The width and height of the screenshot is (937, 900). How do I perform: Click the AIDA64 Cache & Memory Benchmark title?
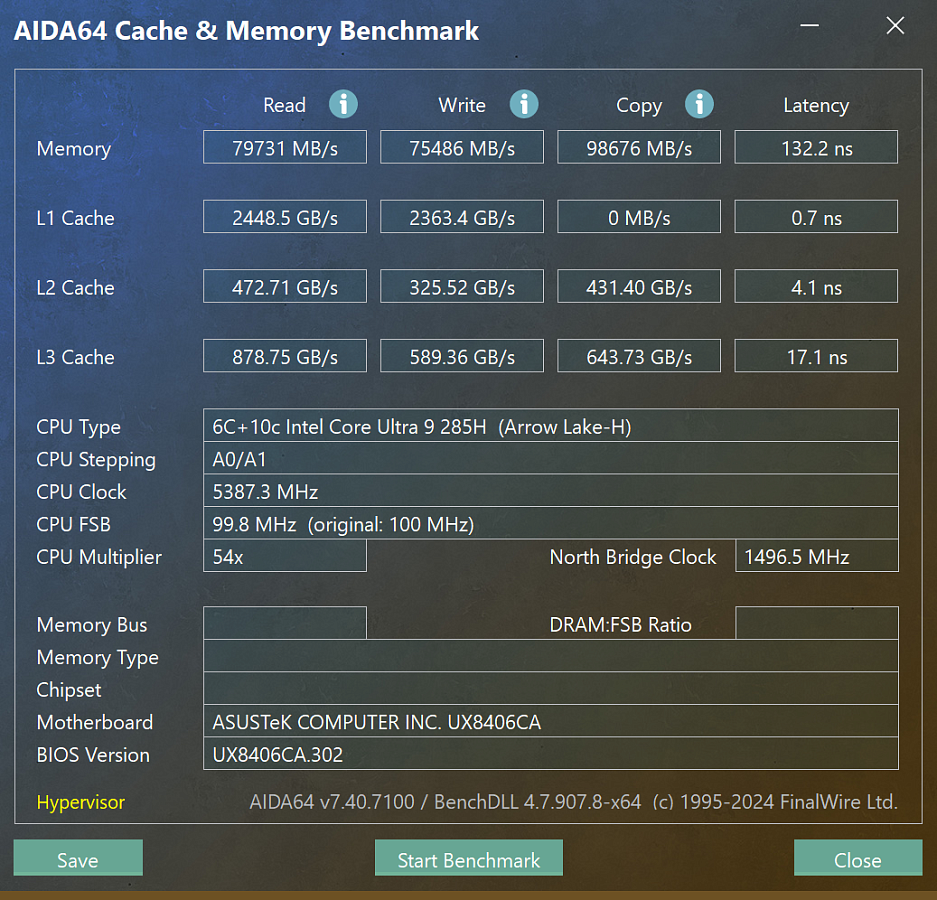[246, 30]
